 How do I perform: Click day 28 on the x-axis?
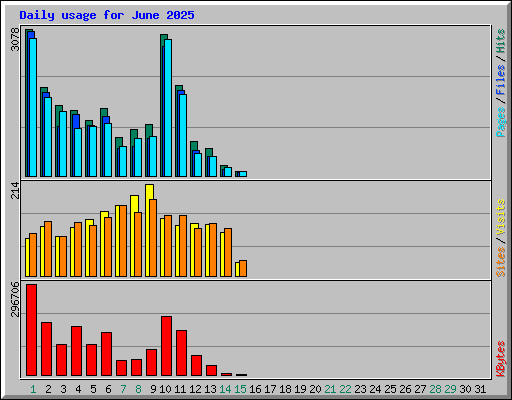[435, 389]
